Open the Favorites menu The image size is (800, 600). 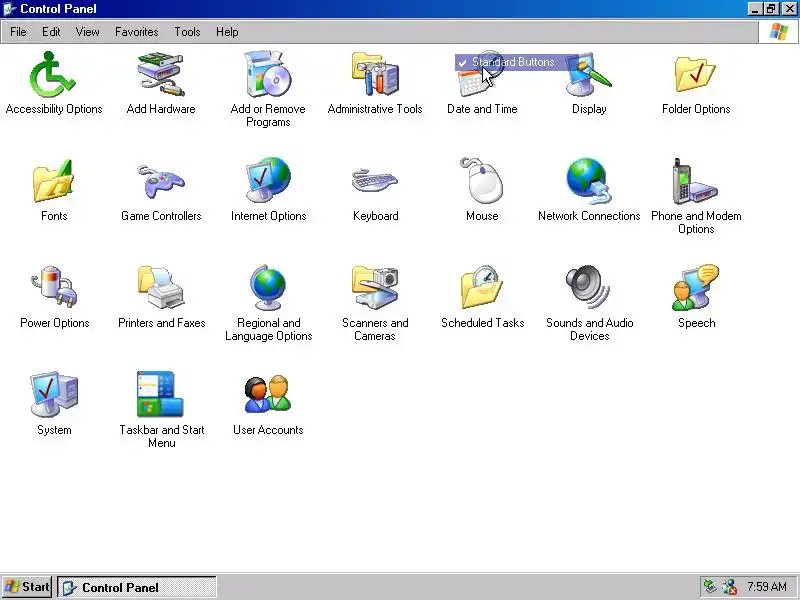tap(136, 32)
